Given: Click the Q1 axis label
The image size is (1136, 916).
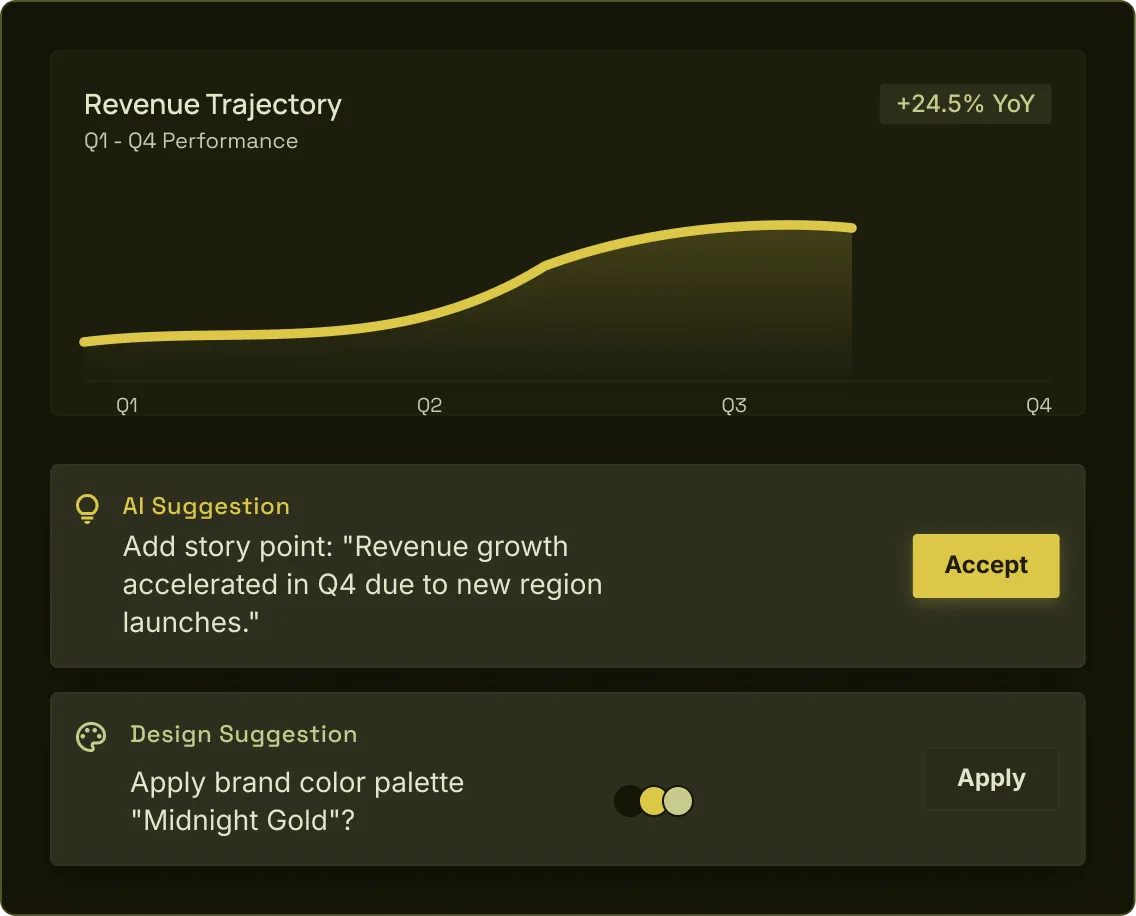Looking at the screenshot, I should click(127, 406).
